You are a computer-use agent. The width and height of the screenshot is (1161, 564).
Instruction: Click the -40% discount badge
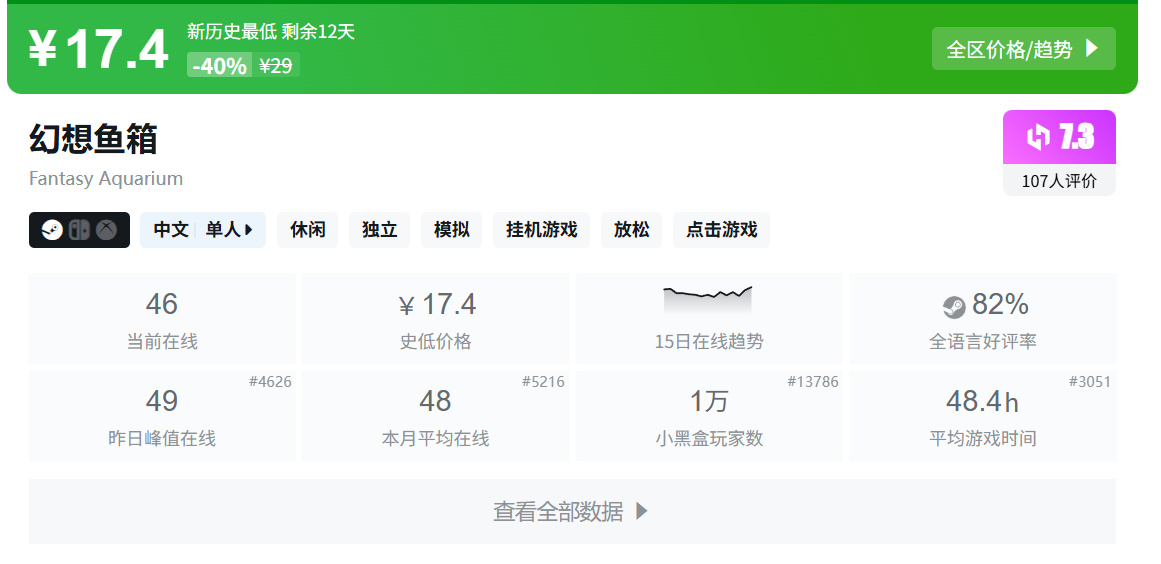[x=219, y=66]
